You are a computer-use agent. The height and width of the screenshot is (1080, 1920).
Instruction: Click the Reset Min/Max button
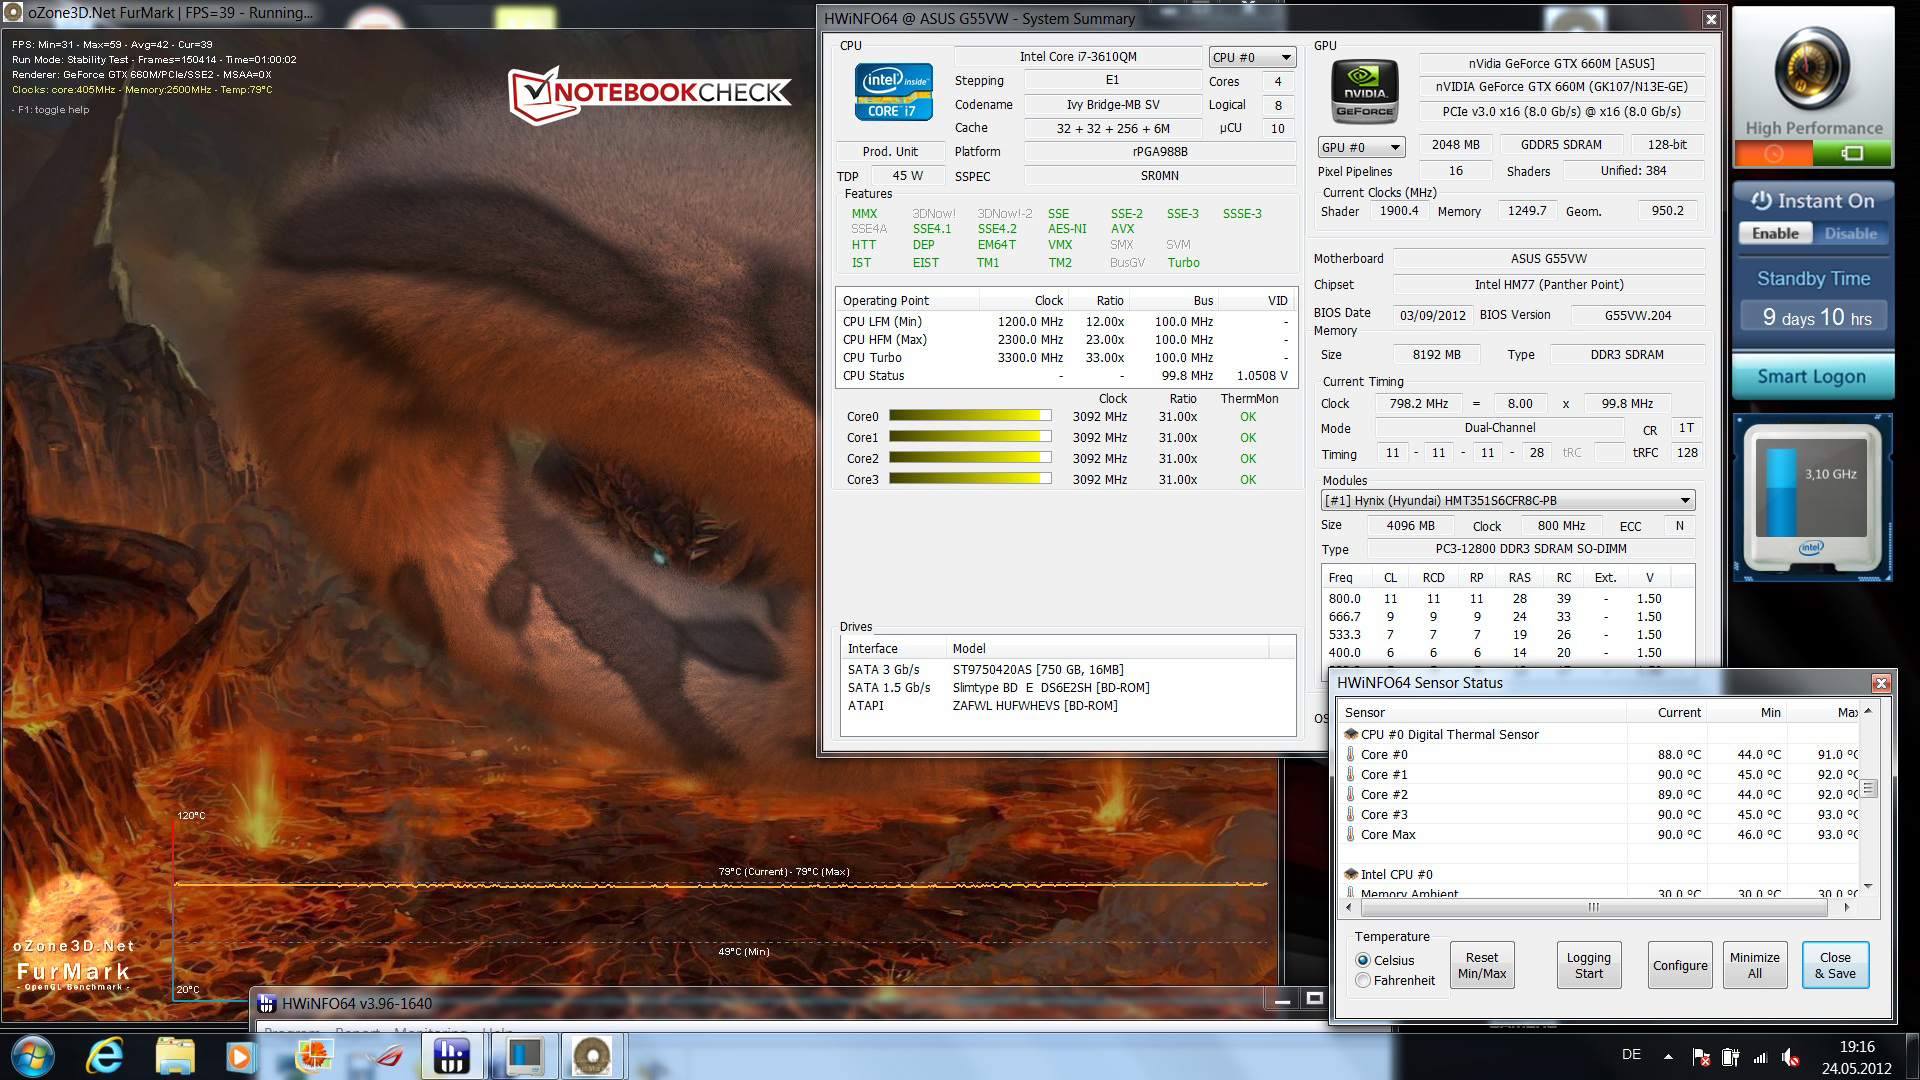tap(1481, 965)
